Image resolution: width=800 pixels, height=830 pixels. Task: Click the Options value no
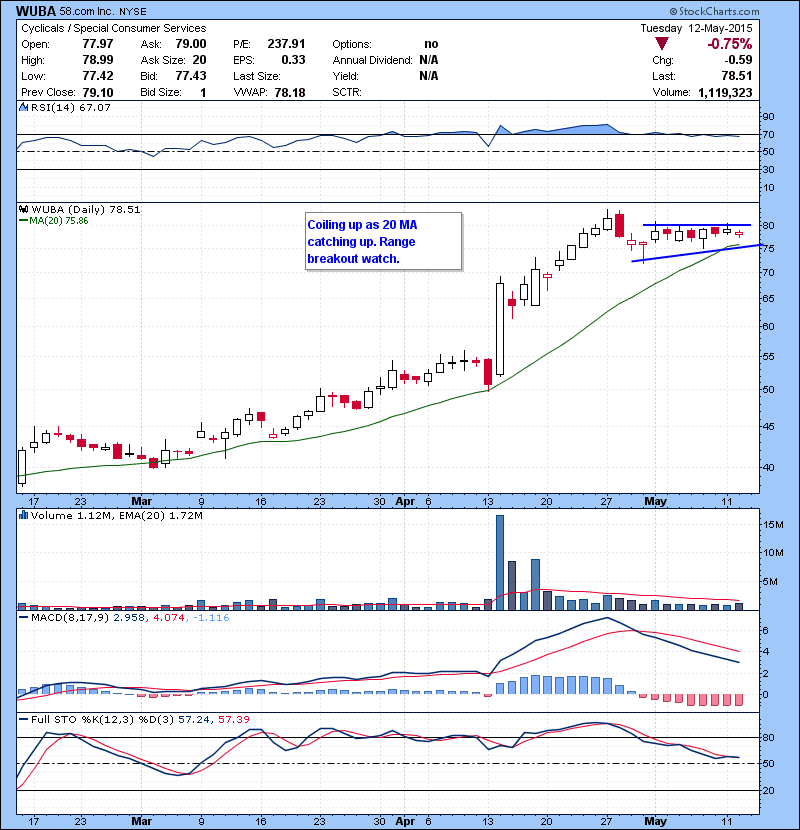[431, 44]
